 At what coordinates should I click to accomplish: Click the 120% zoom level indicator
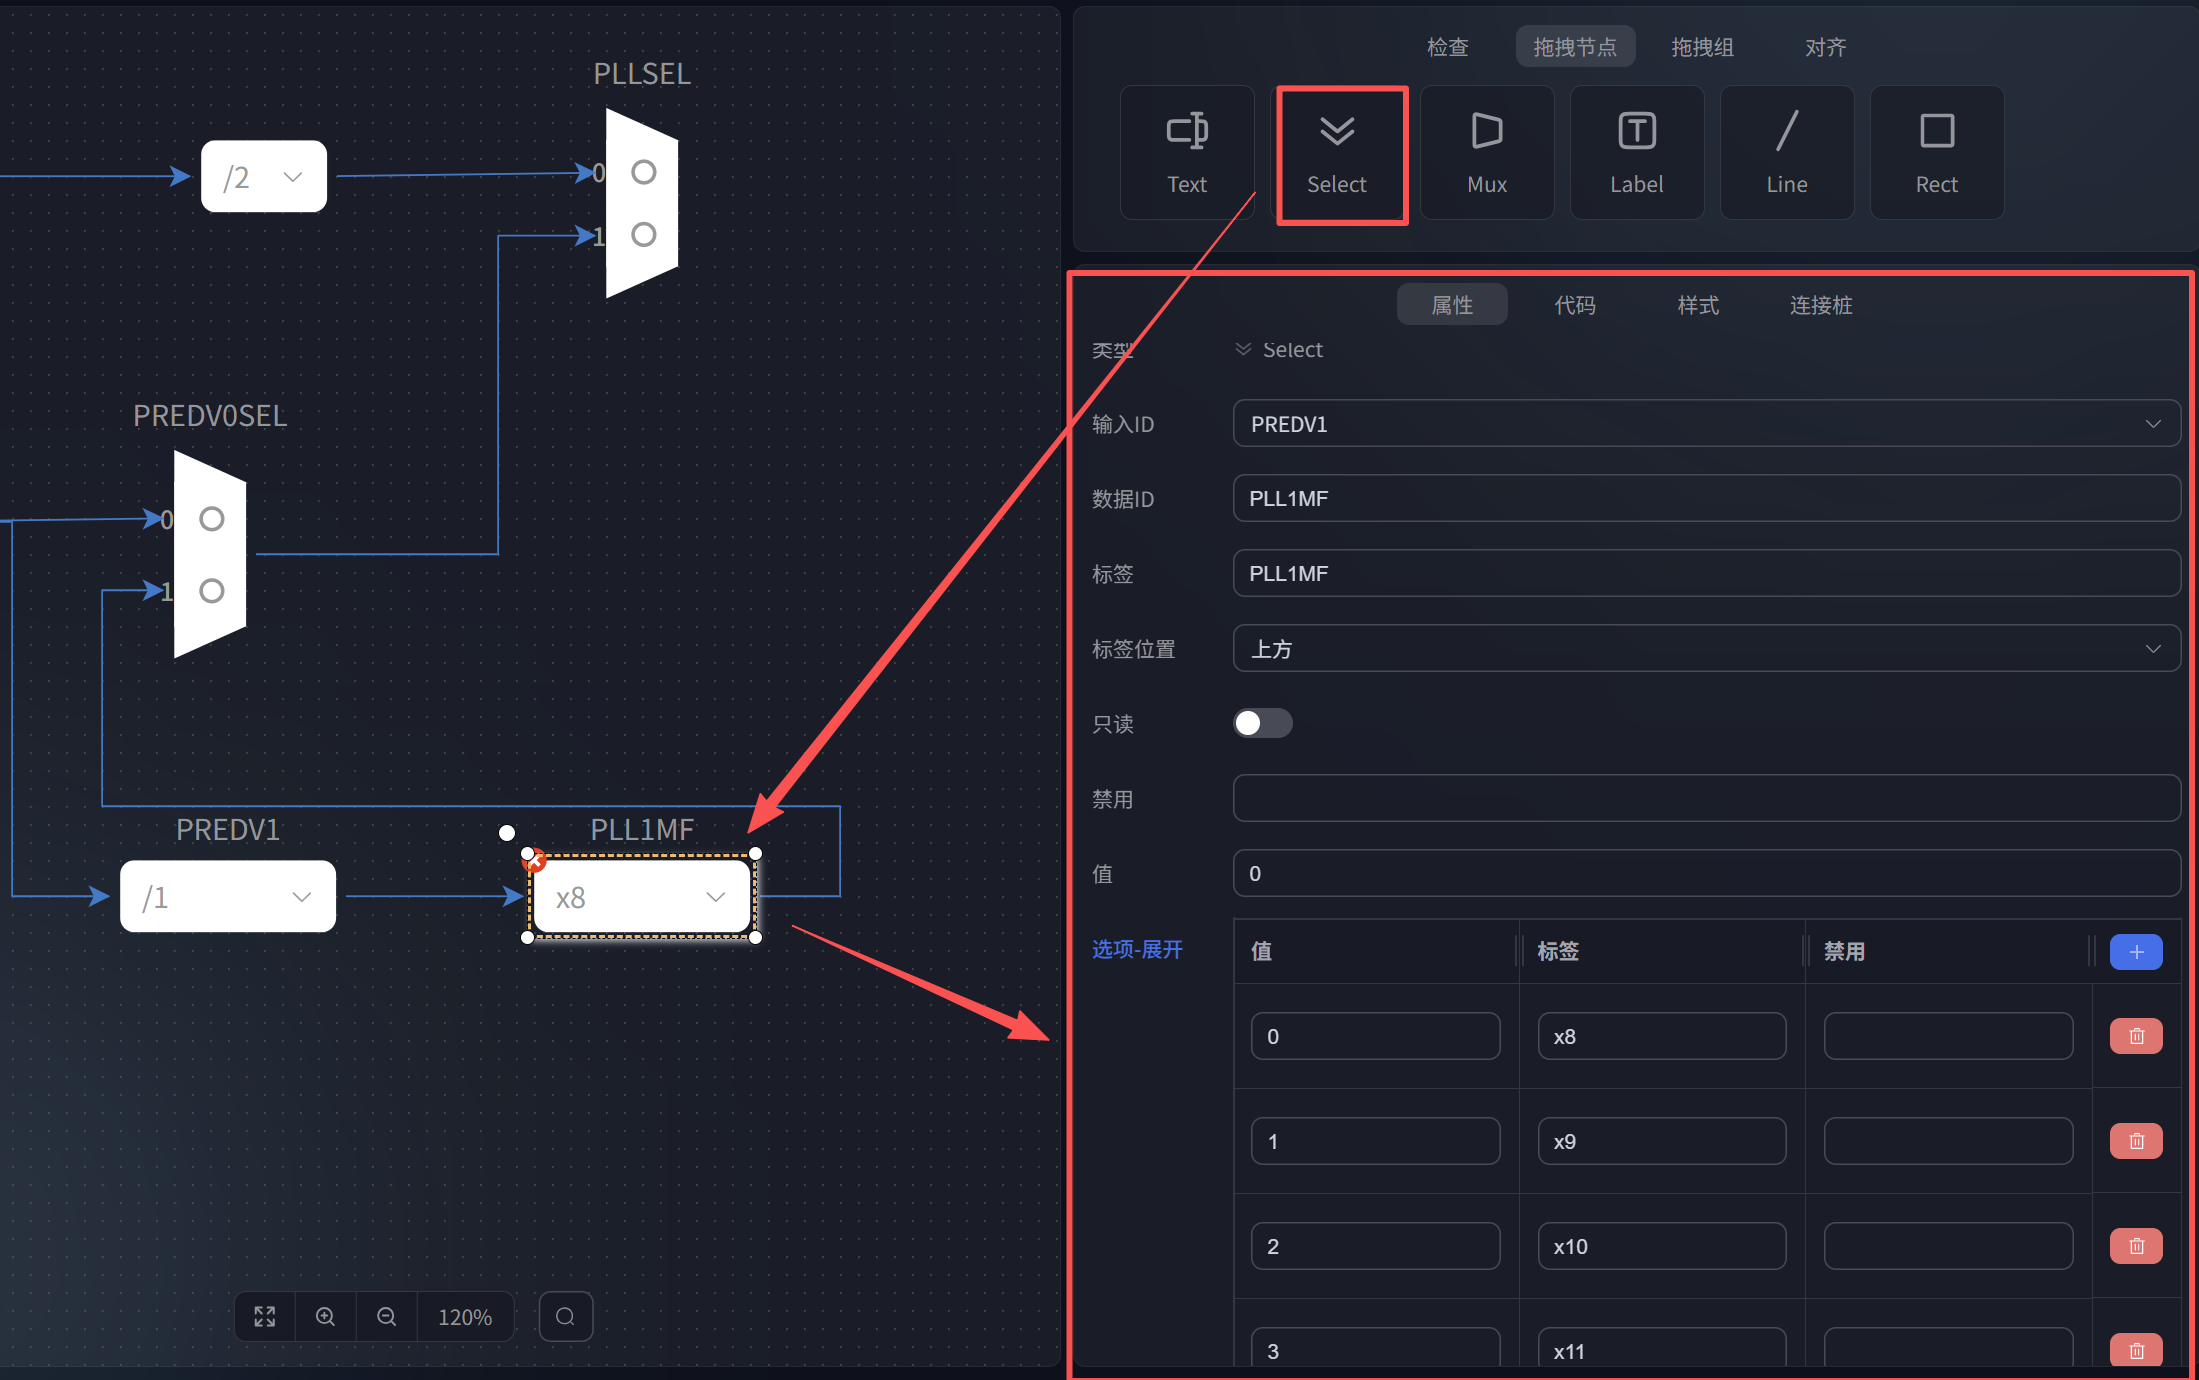tap(465, 1316)
